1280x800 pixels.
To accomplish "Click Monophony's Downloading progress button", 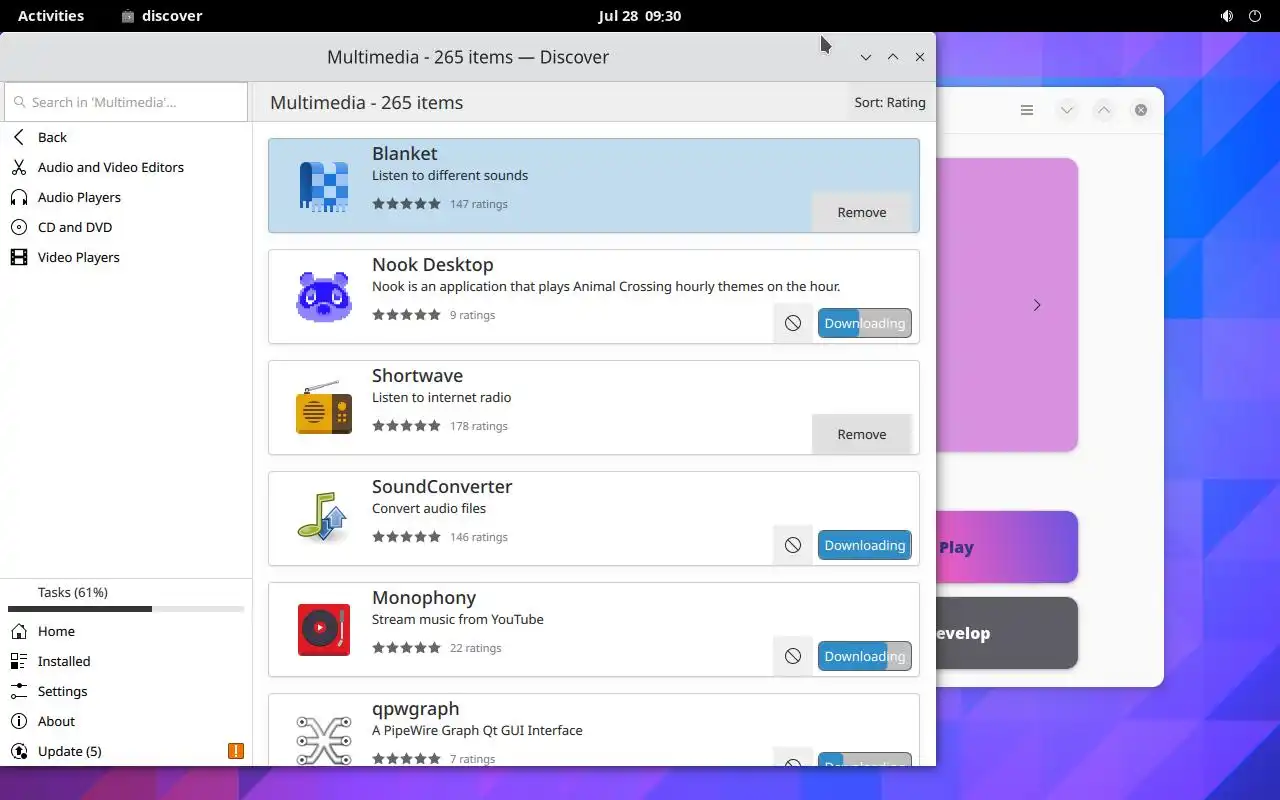I will coord(865,656).
